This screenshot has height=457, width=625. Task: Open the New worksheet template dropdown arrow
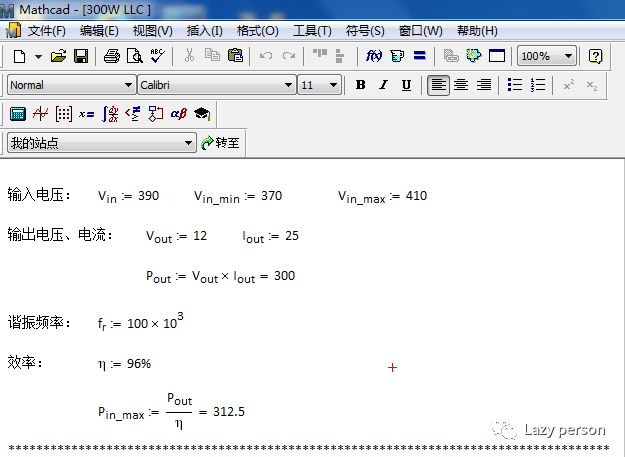pos(38,56)
